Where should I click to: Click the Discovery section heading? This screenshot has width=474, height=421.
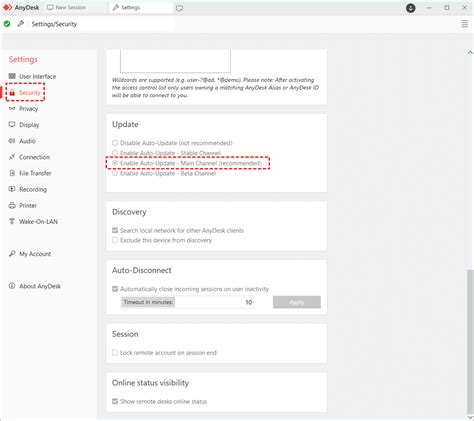point(129,212)
